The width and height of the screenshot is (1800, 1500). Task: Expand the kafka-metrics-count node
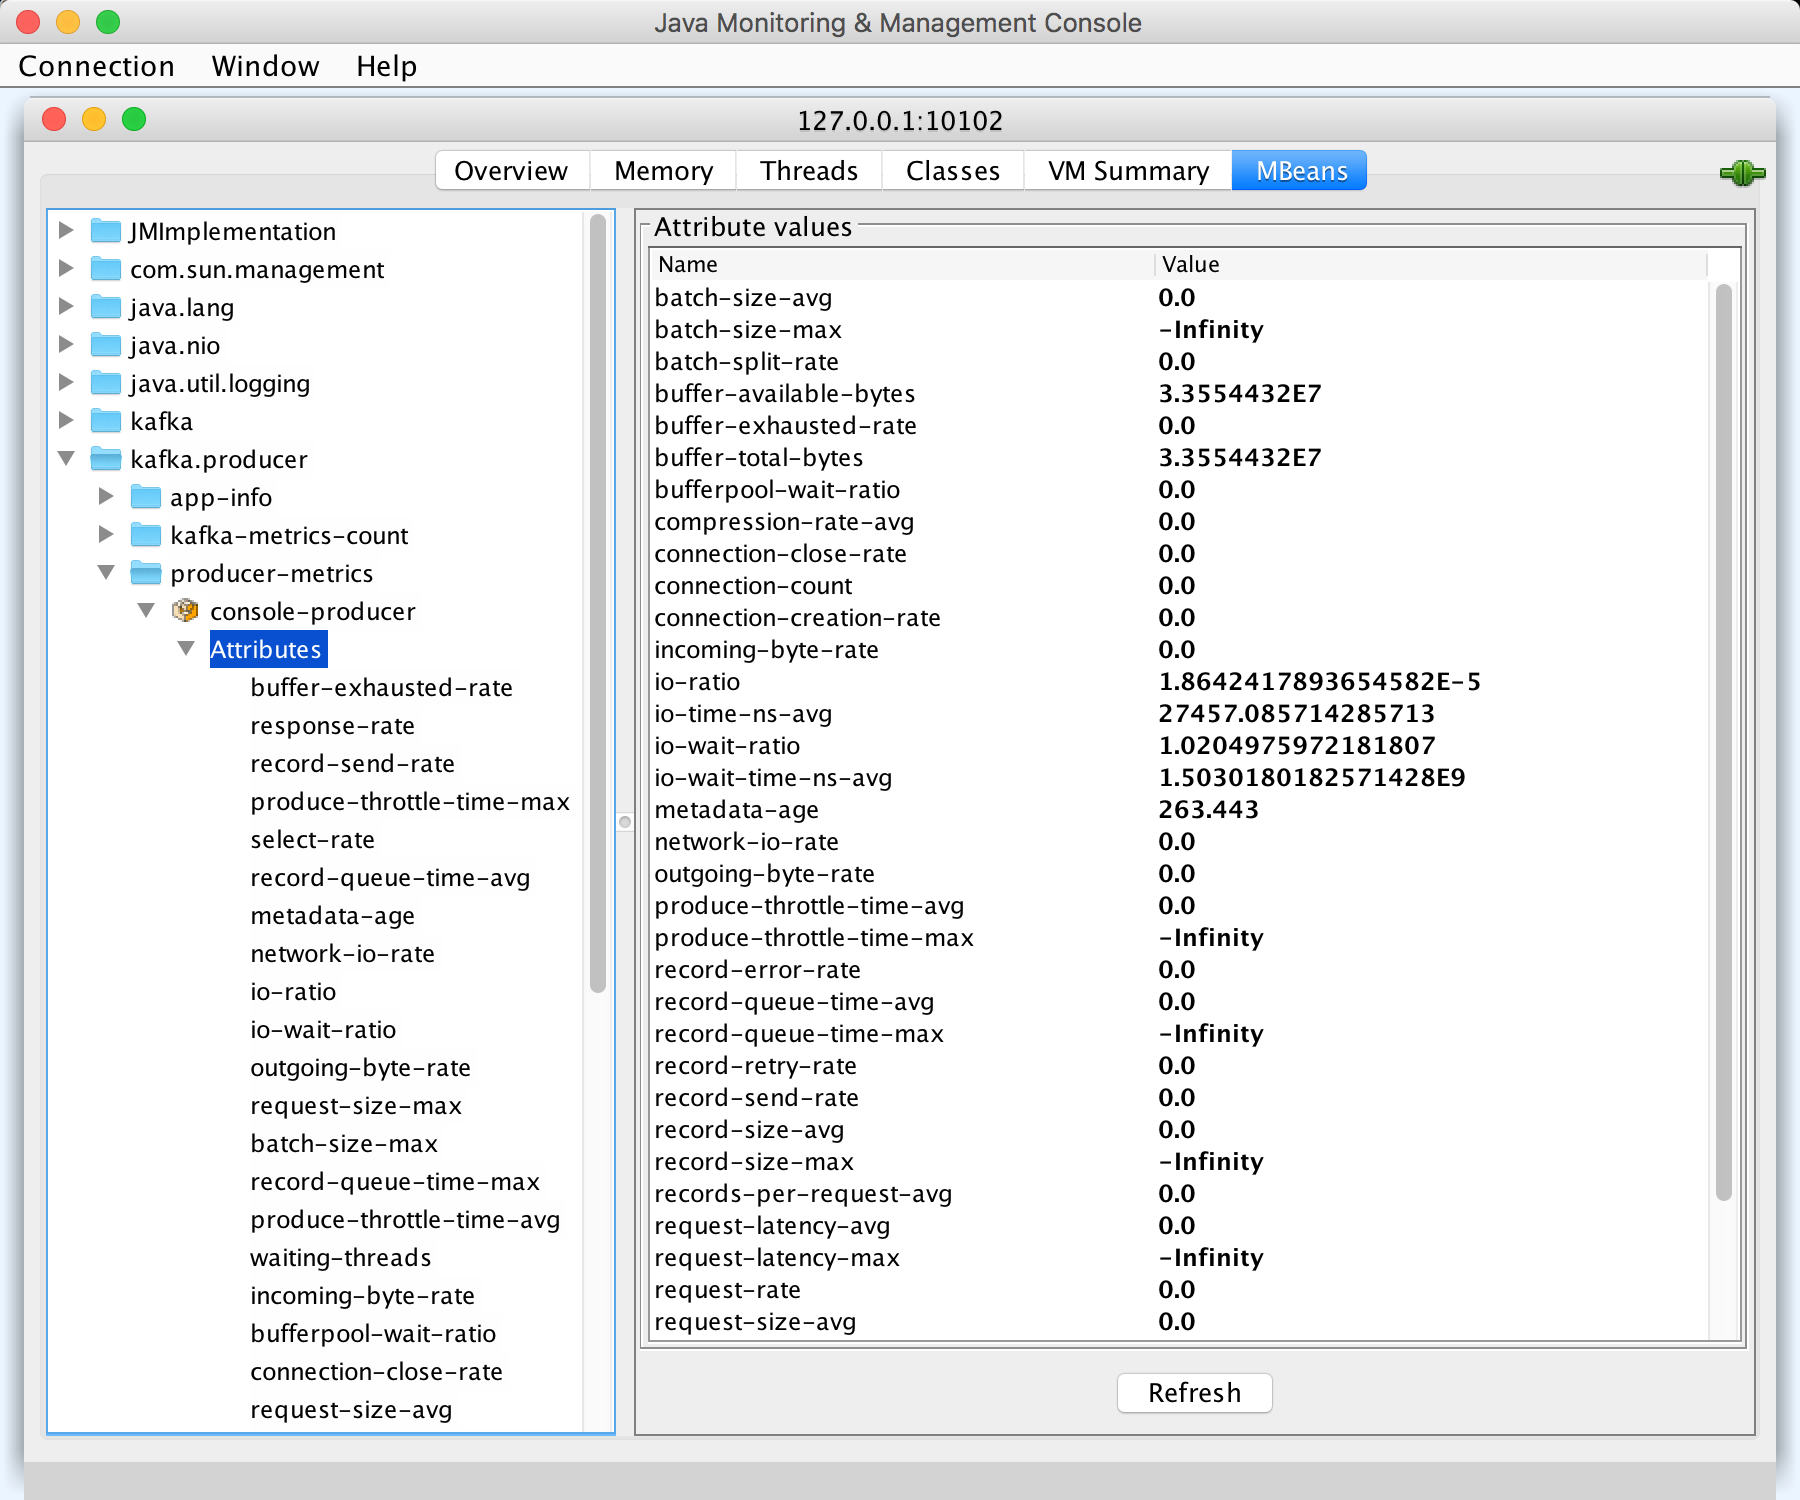(x=106, y=534)
